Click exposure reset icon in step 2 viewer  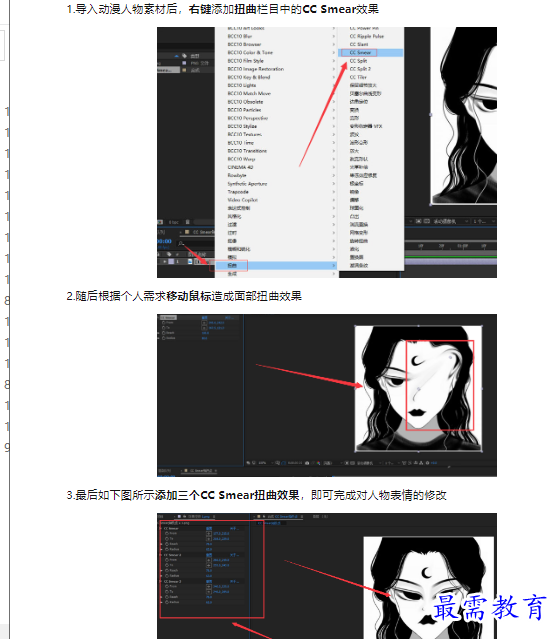point(427,463)
